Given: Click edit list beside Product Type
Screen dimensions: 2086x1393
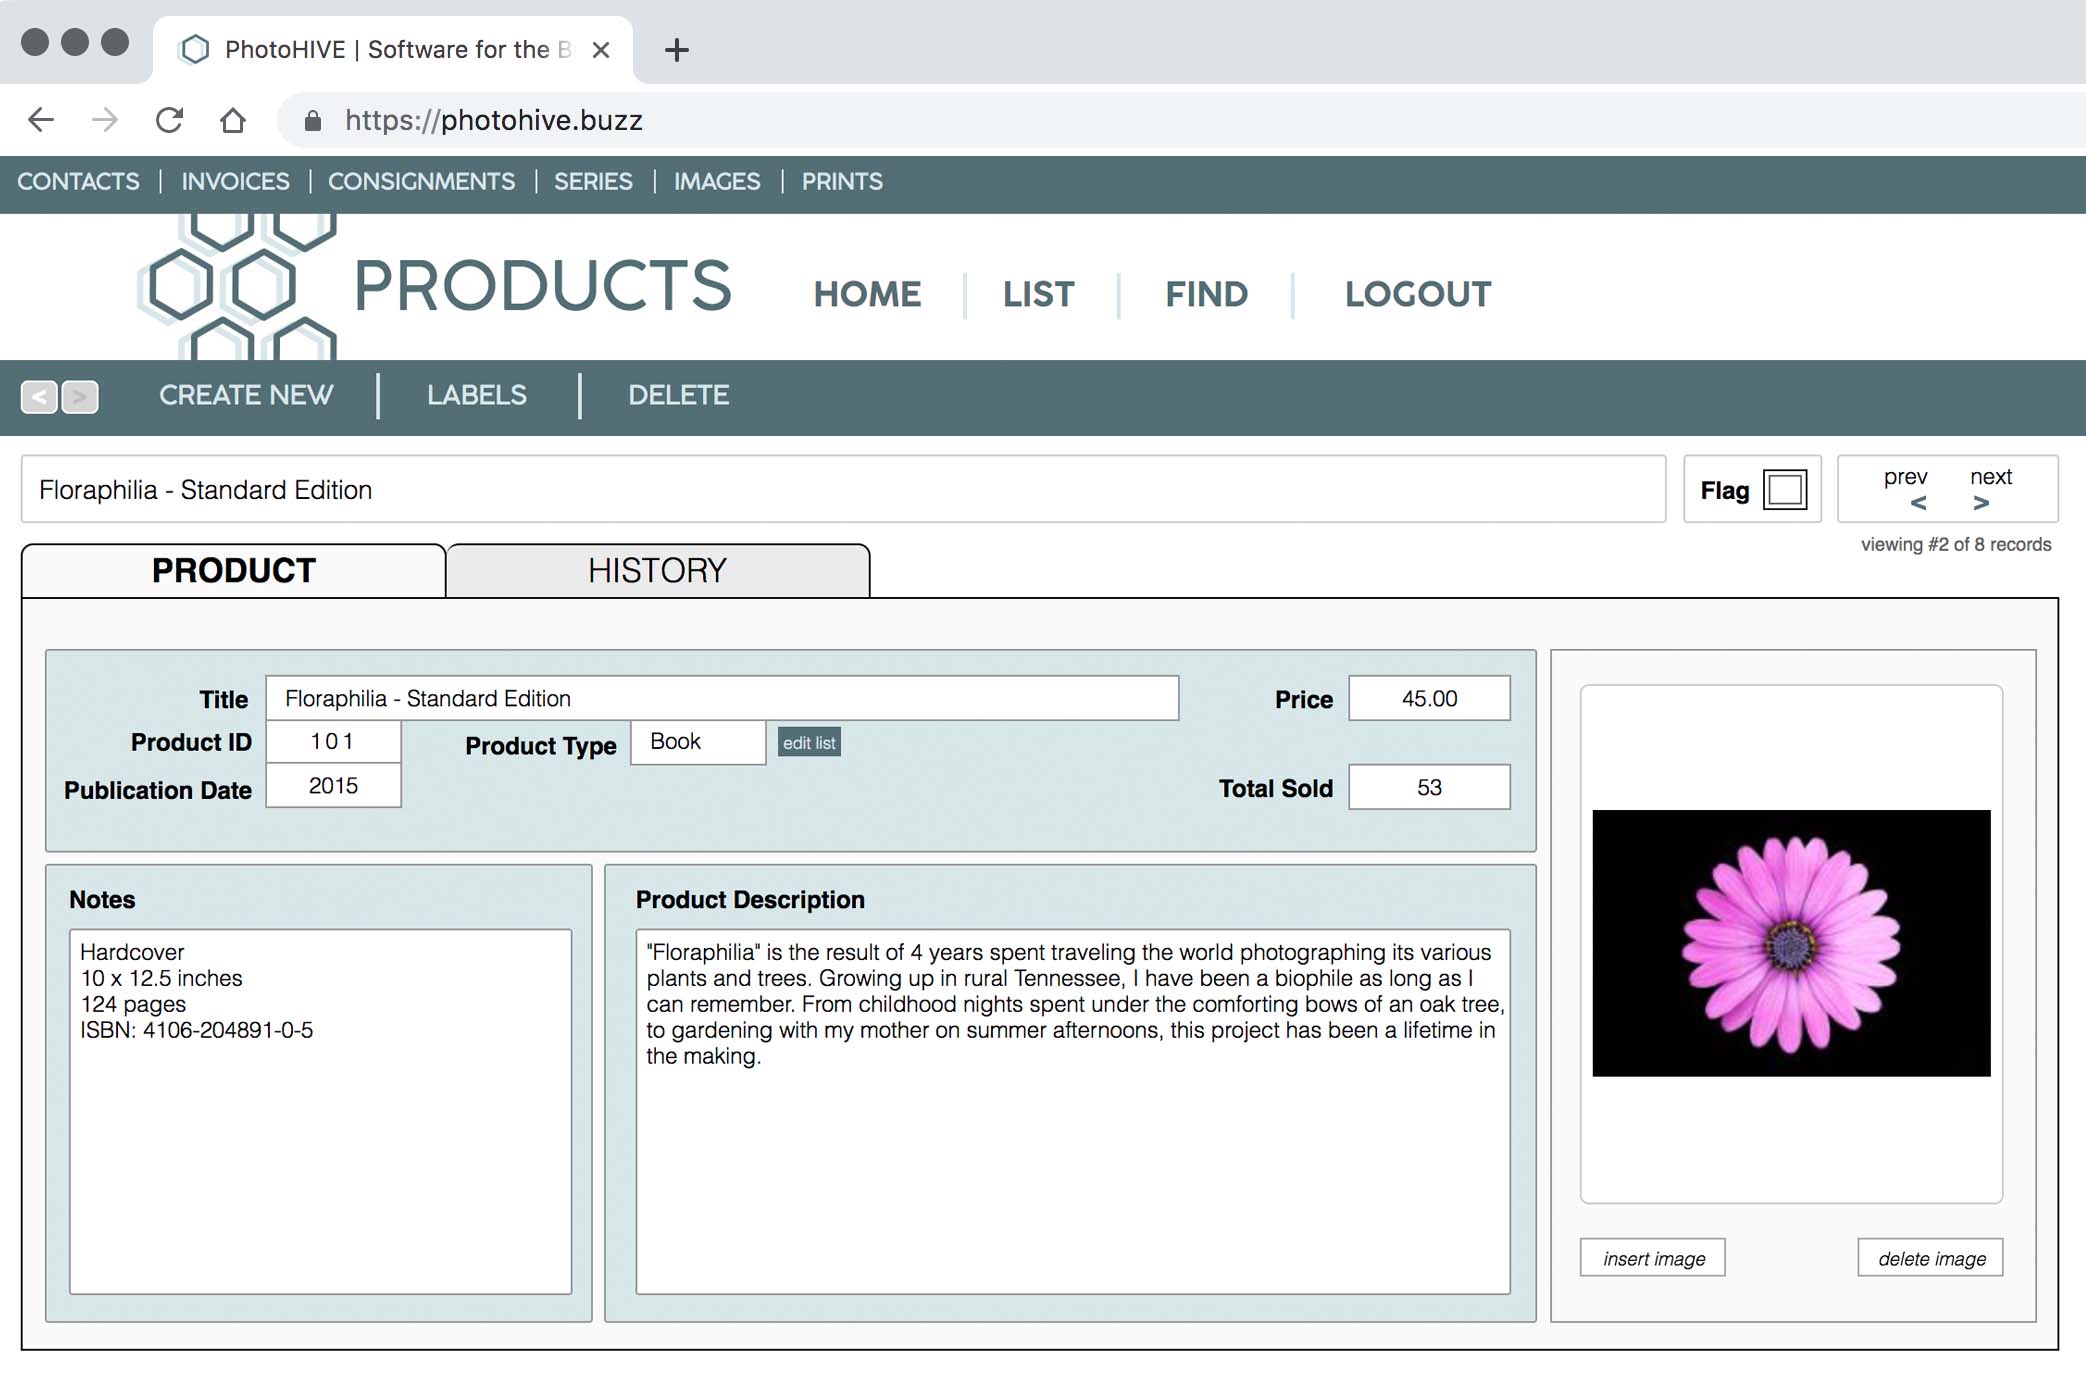Looking at the screenshot, I should click(x=809, y=743).
